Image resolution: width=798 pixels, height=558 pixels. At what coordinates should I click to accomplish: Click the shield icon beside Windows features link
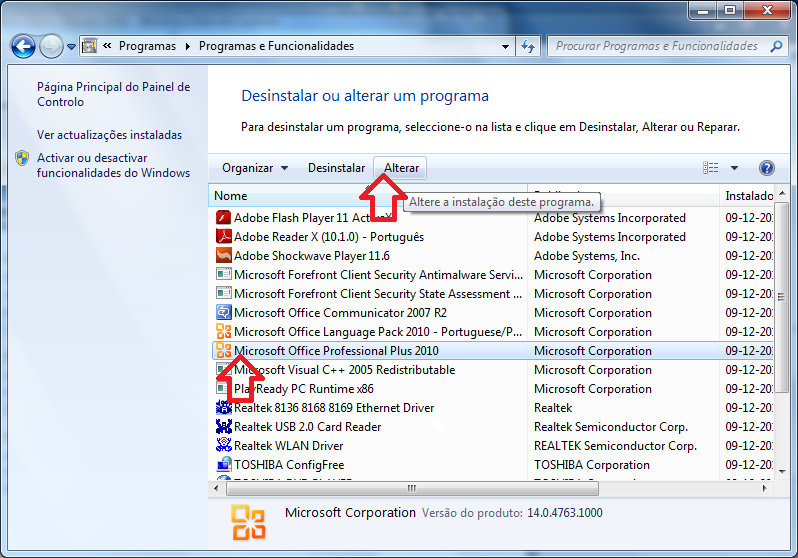[22, 158]
